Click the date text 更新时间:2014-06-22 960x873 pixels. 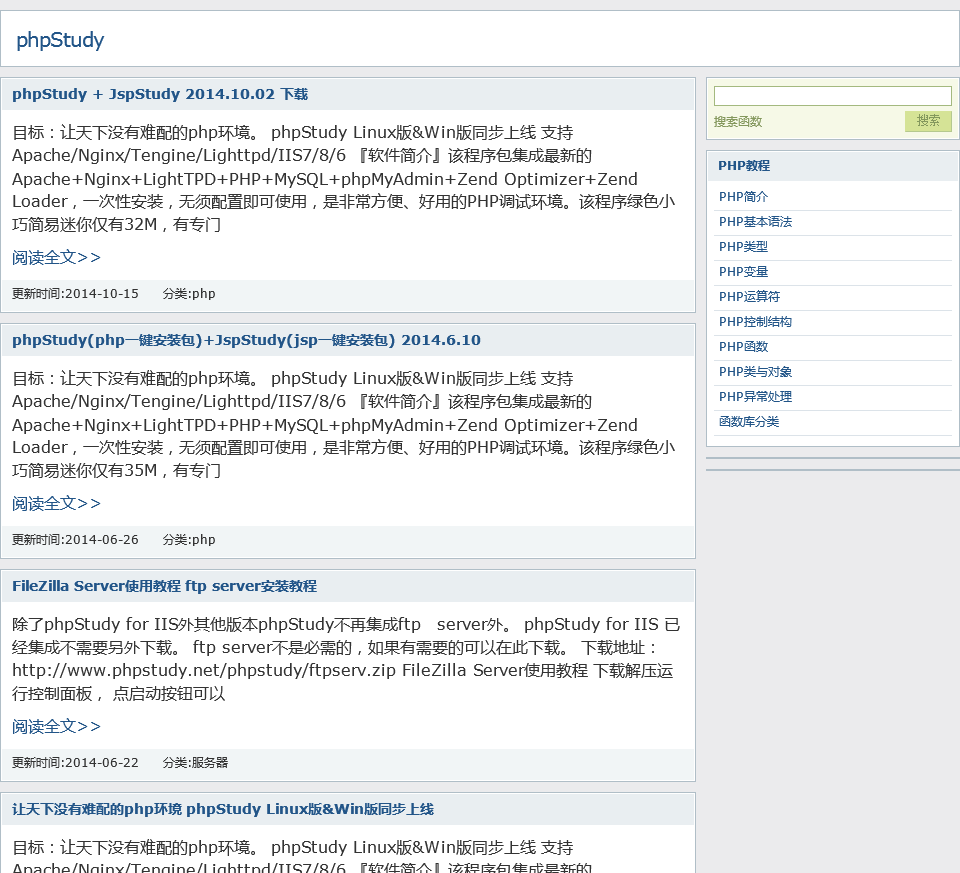point(75,763)
